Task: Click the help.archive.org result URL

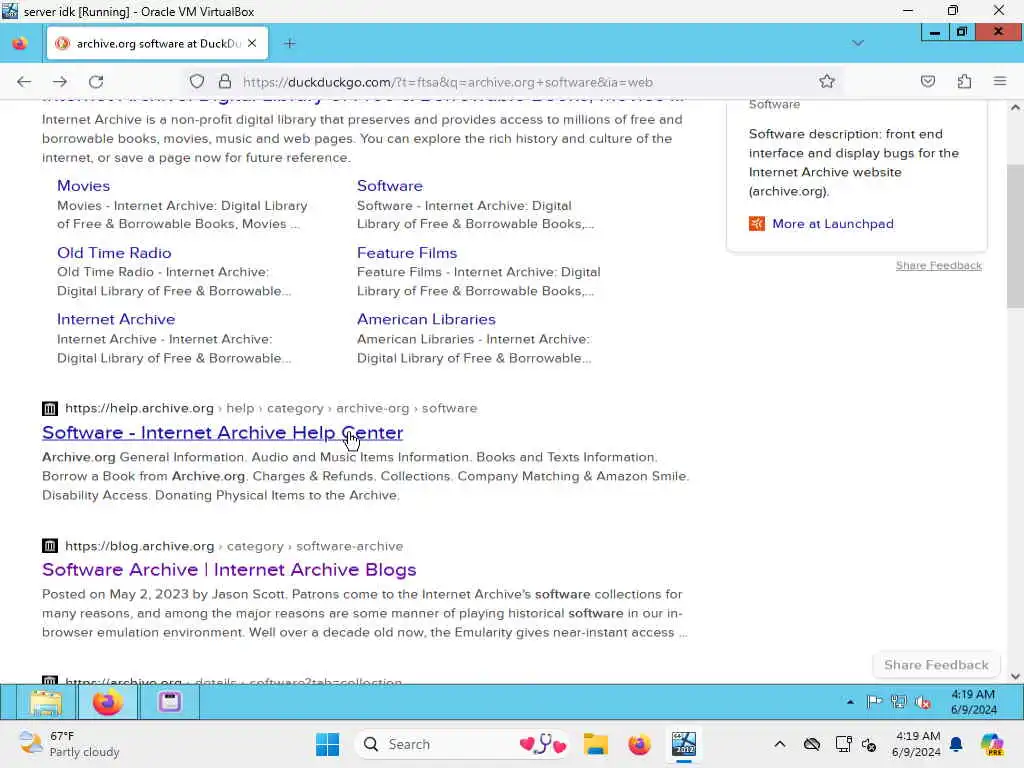Action: click(271, 408)
